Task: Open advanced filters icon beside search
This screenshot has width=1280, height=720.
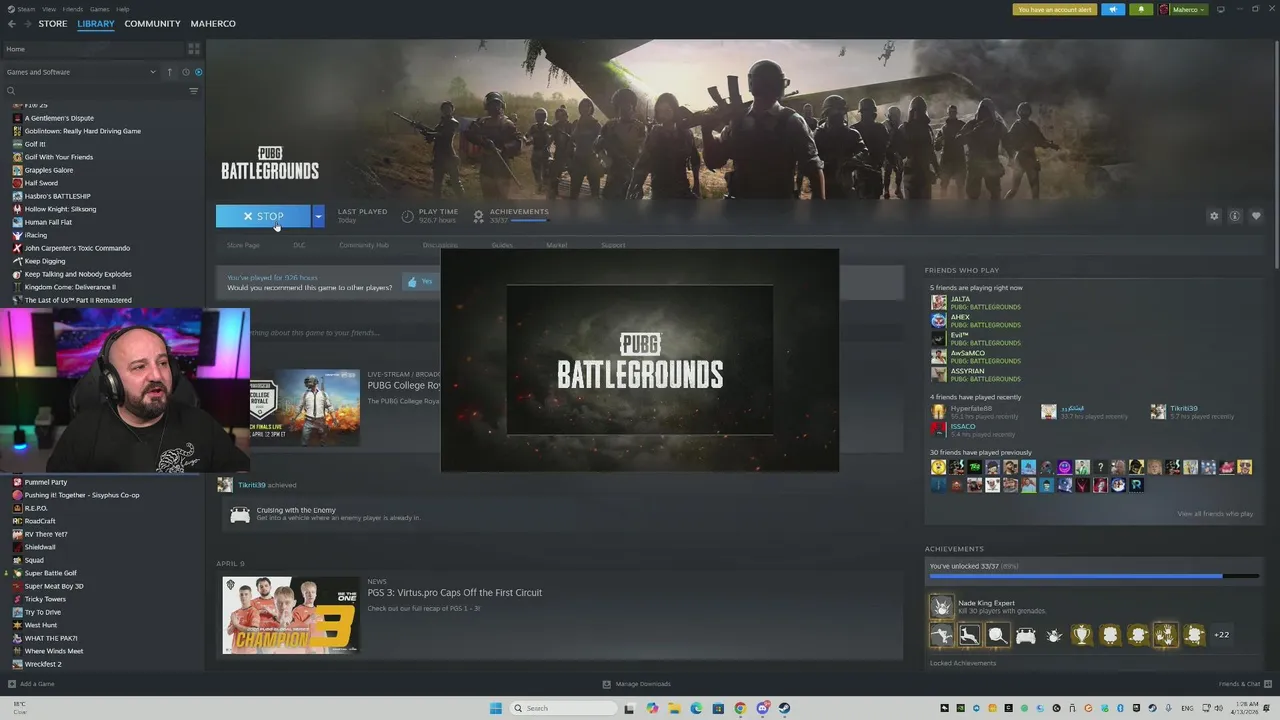Action: pos(194,91)
